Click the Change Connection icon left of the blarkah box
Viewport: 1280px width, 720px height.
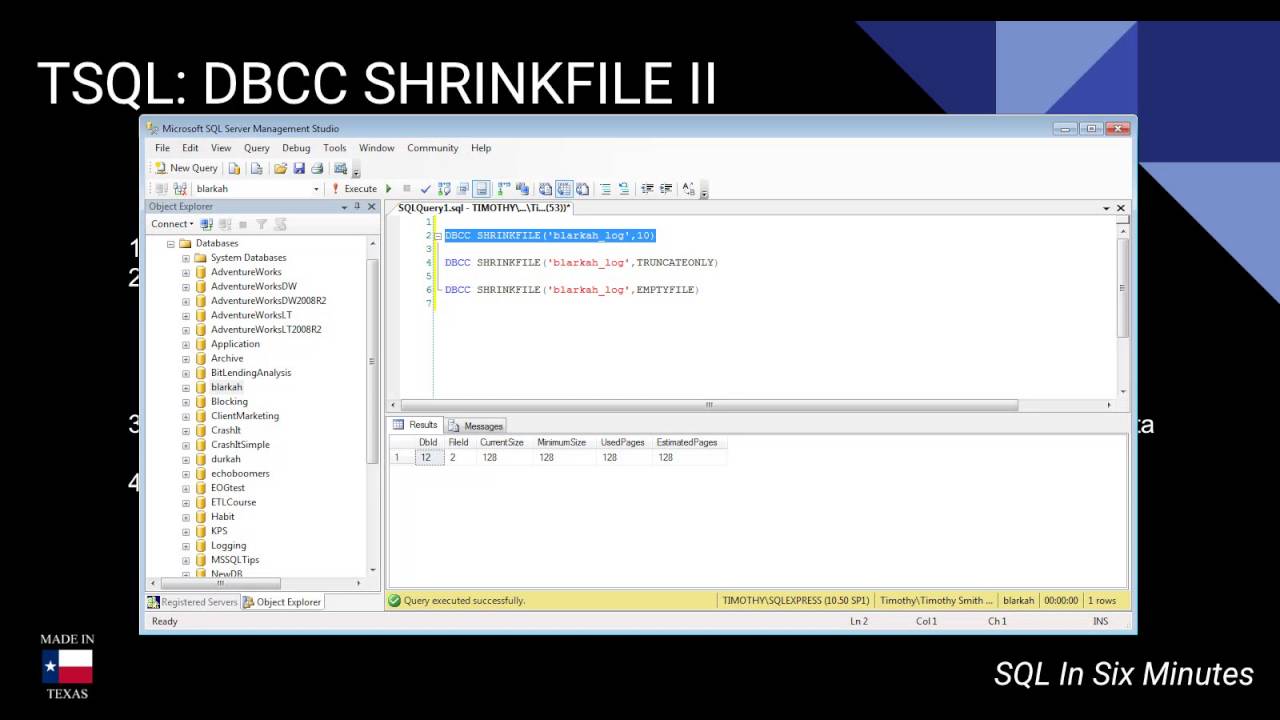(x=180, y=188)
